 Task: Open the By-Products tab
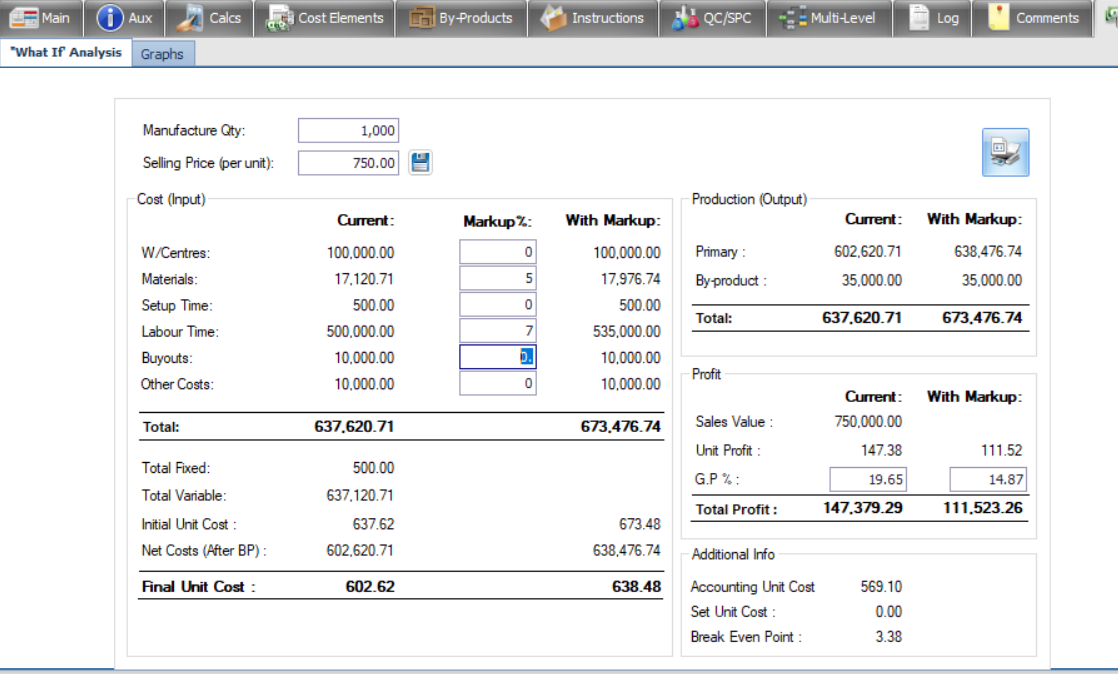(461, 18)
